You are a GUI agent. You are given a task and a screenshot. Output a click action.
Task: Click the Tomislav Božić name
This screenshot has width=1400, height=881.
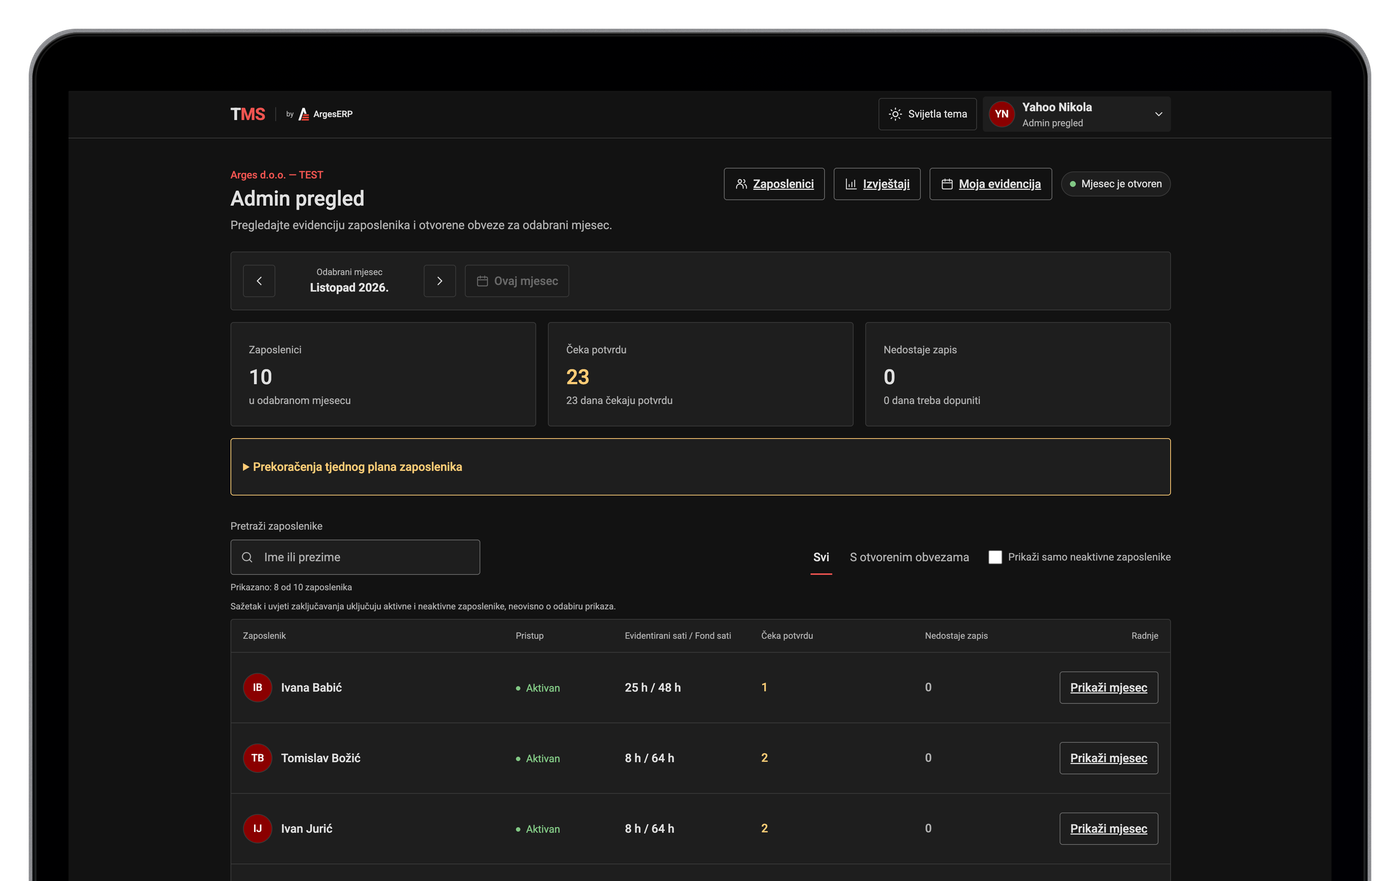click(321, 758)
